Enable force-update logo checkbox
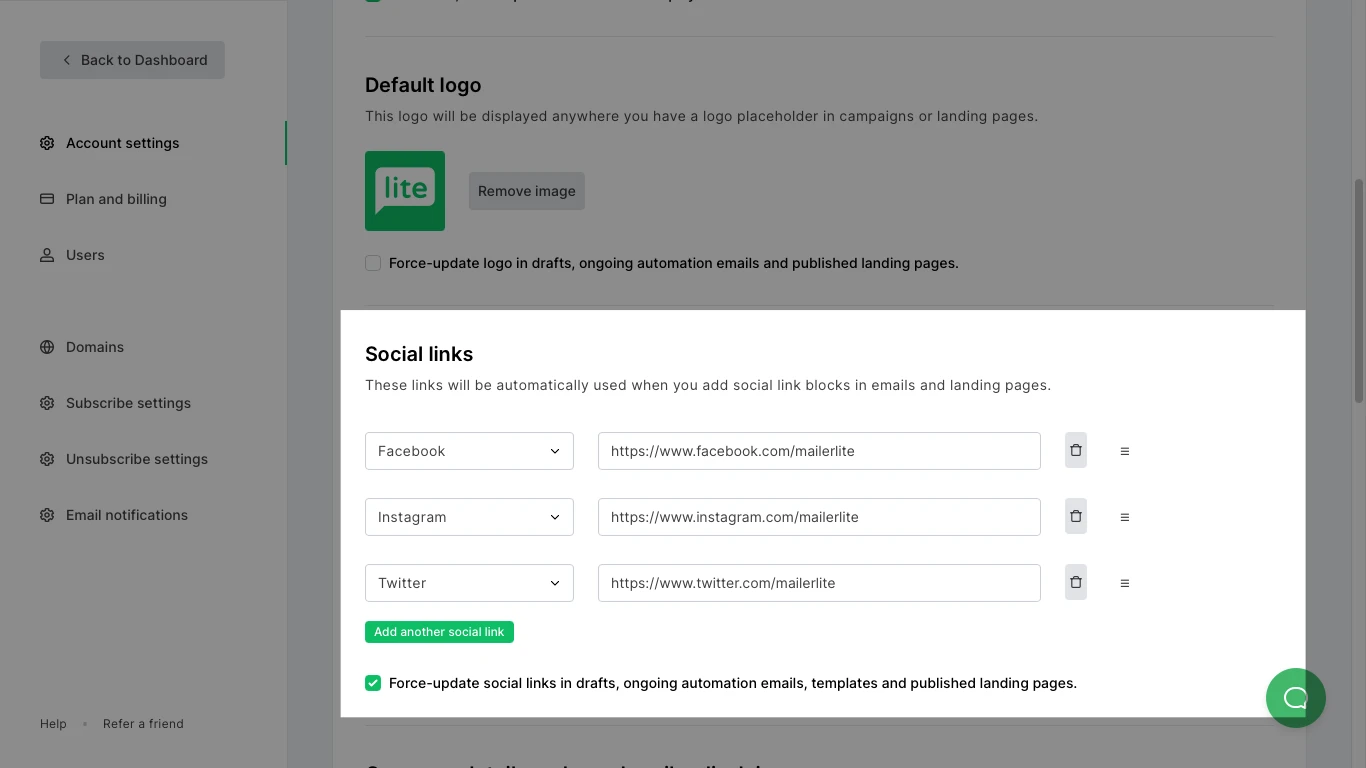 pyautogui.click(x=373, y=263)
